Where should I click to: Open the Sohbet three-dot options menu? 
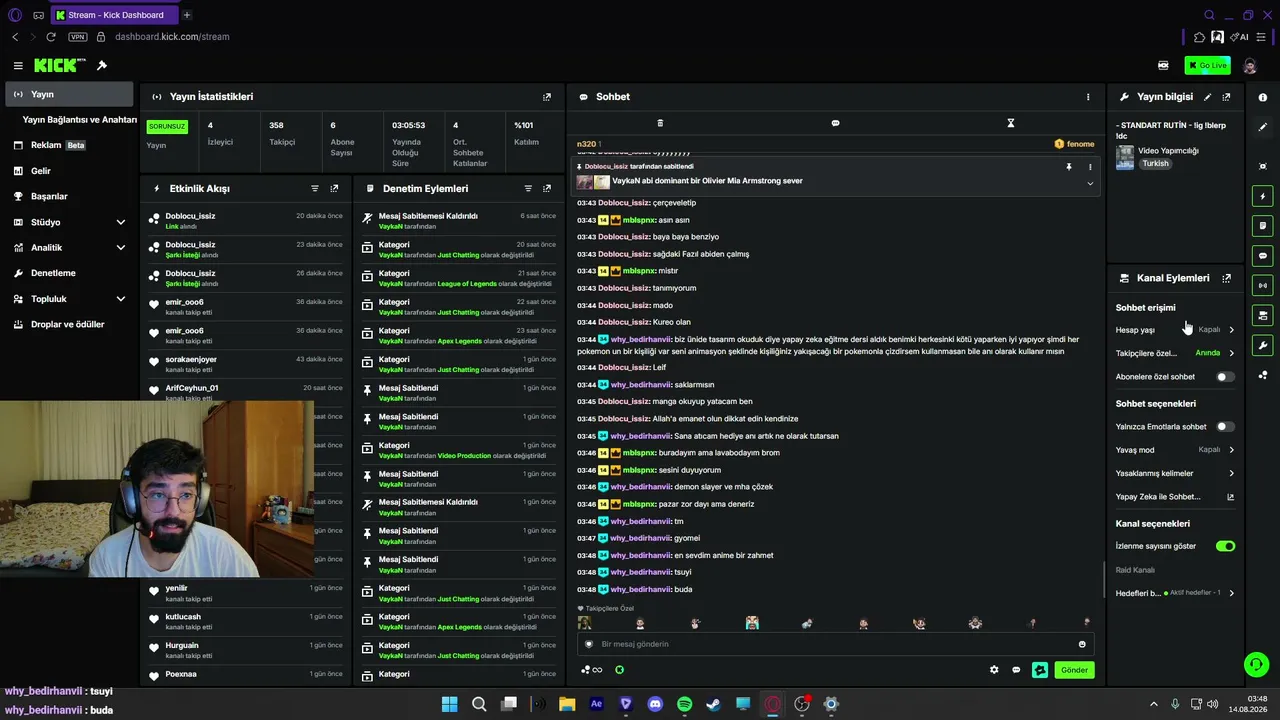[x=1088, y=97]
